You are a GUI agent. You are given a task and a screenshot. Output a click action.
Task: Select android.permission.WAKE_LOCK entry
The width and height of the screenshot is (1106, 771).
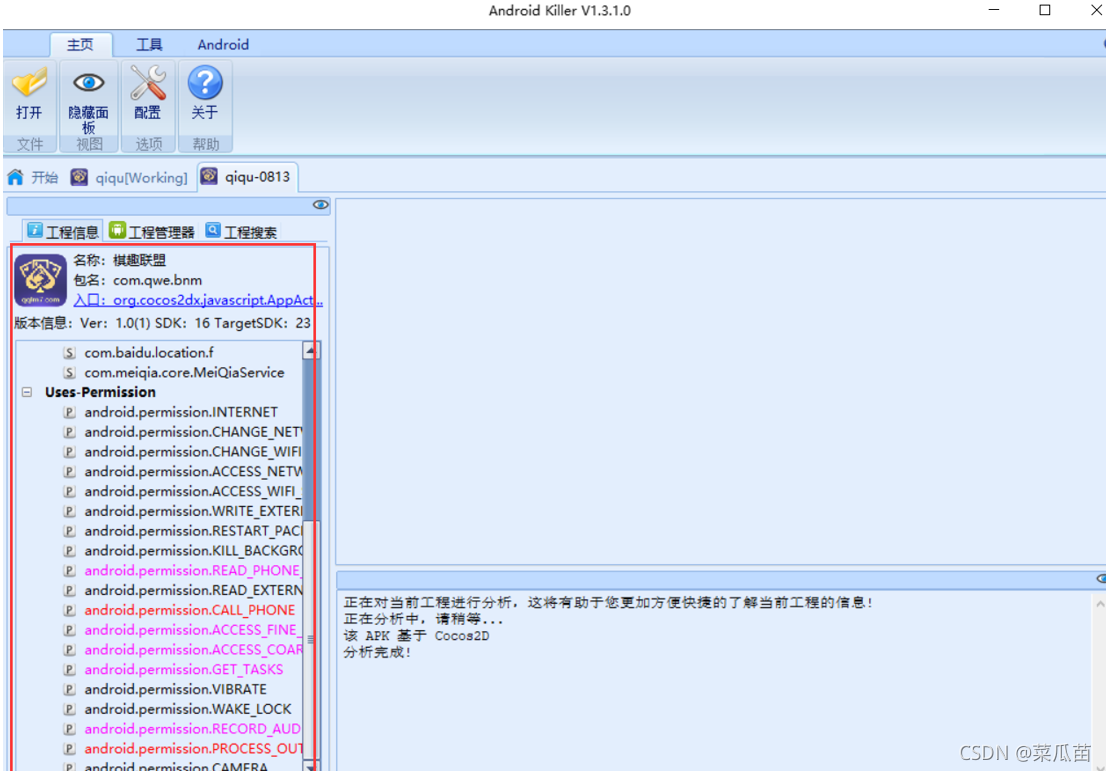pos(188,708)
